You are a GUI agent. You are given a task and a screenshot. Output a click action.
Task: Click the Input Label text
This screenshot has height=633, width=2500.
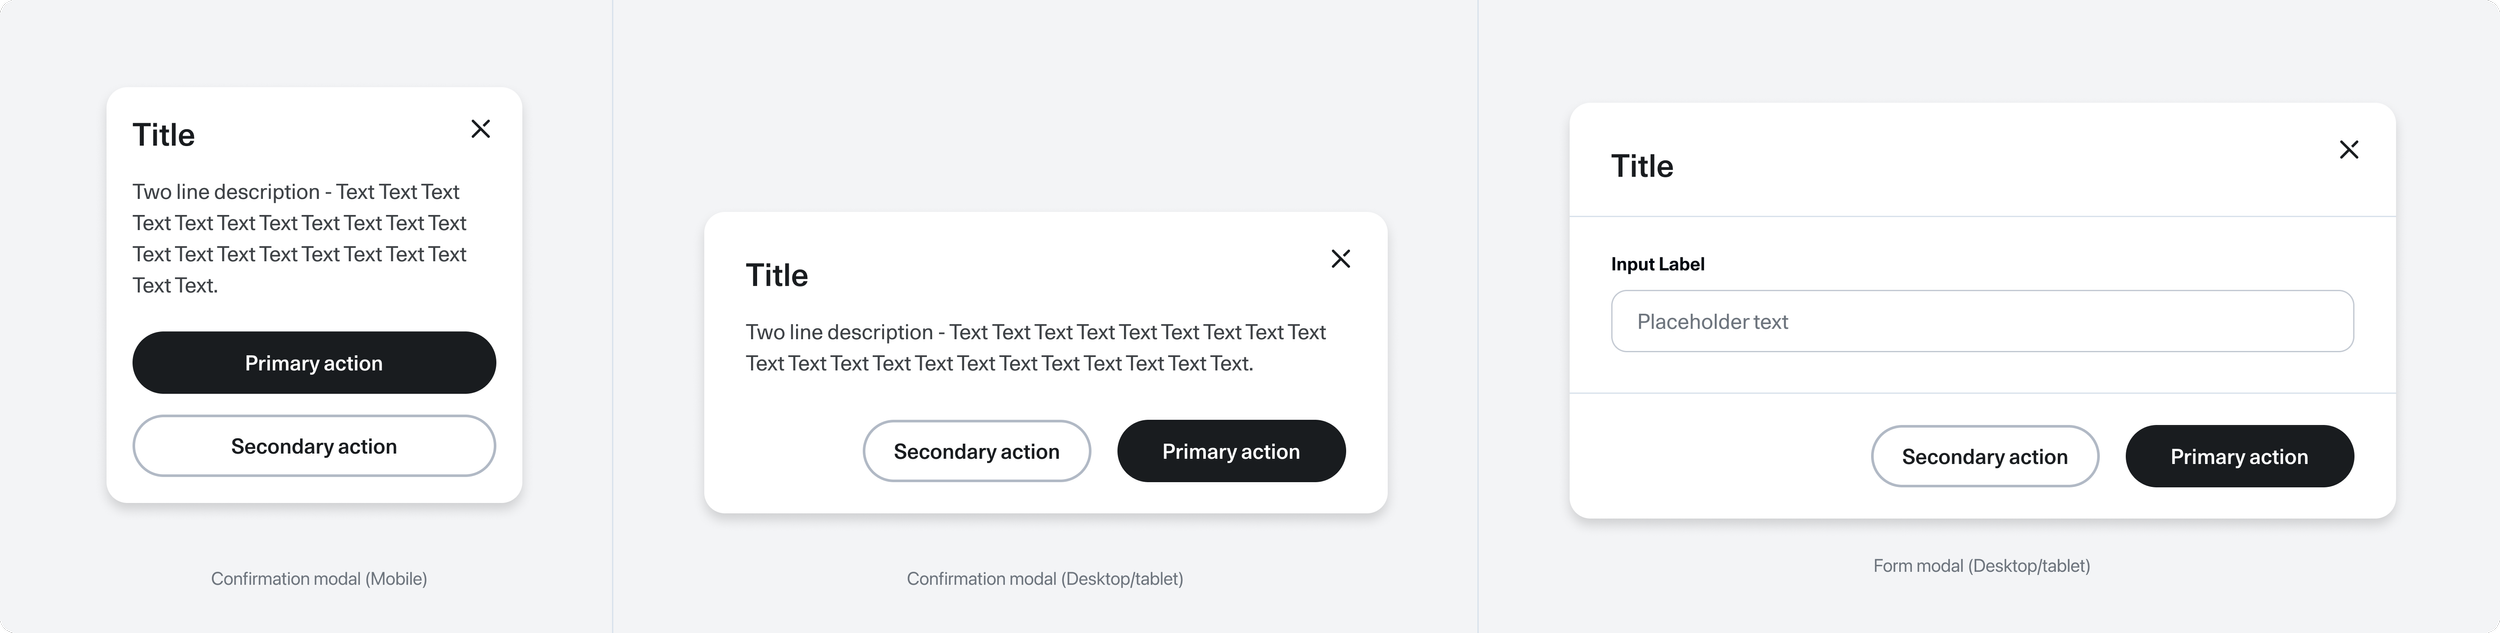[1657, 264]
